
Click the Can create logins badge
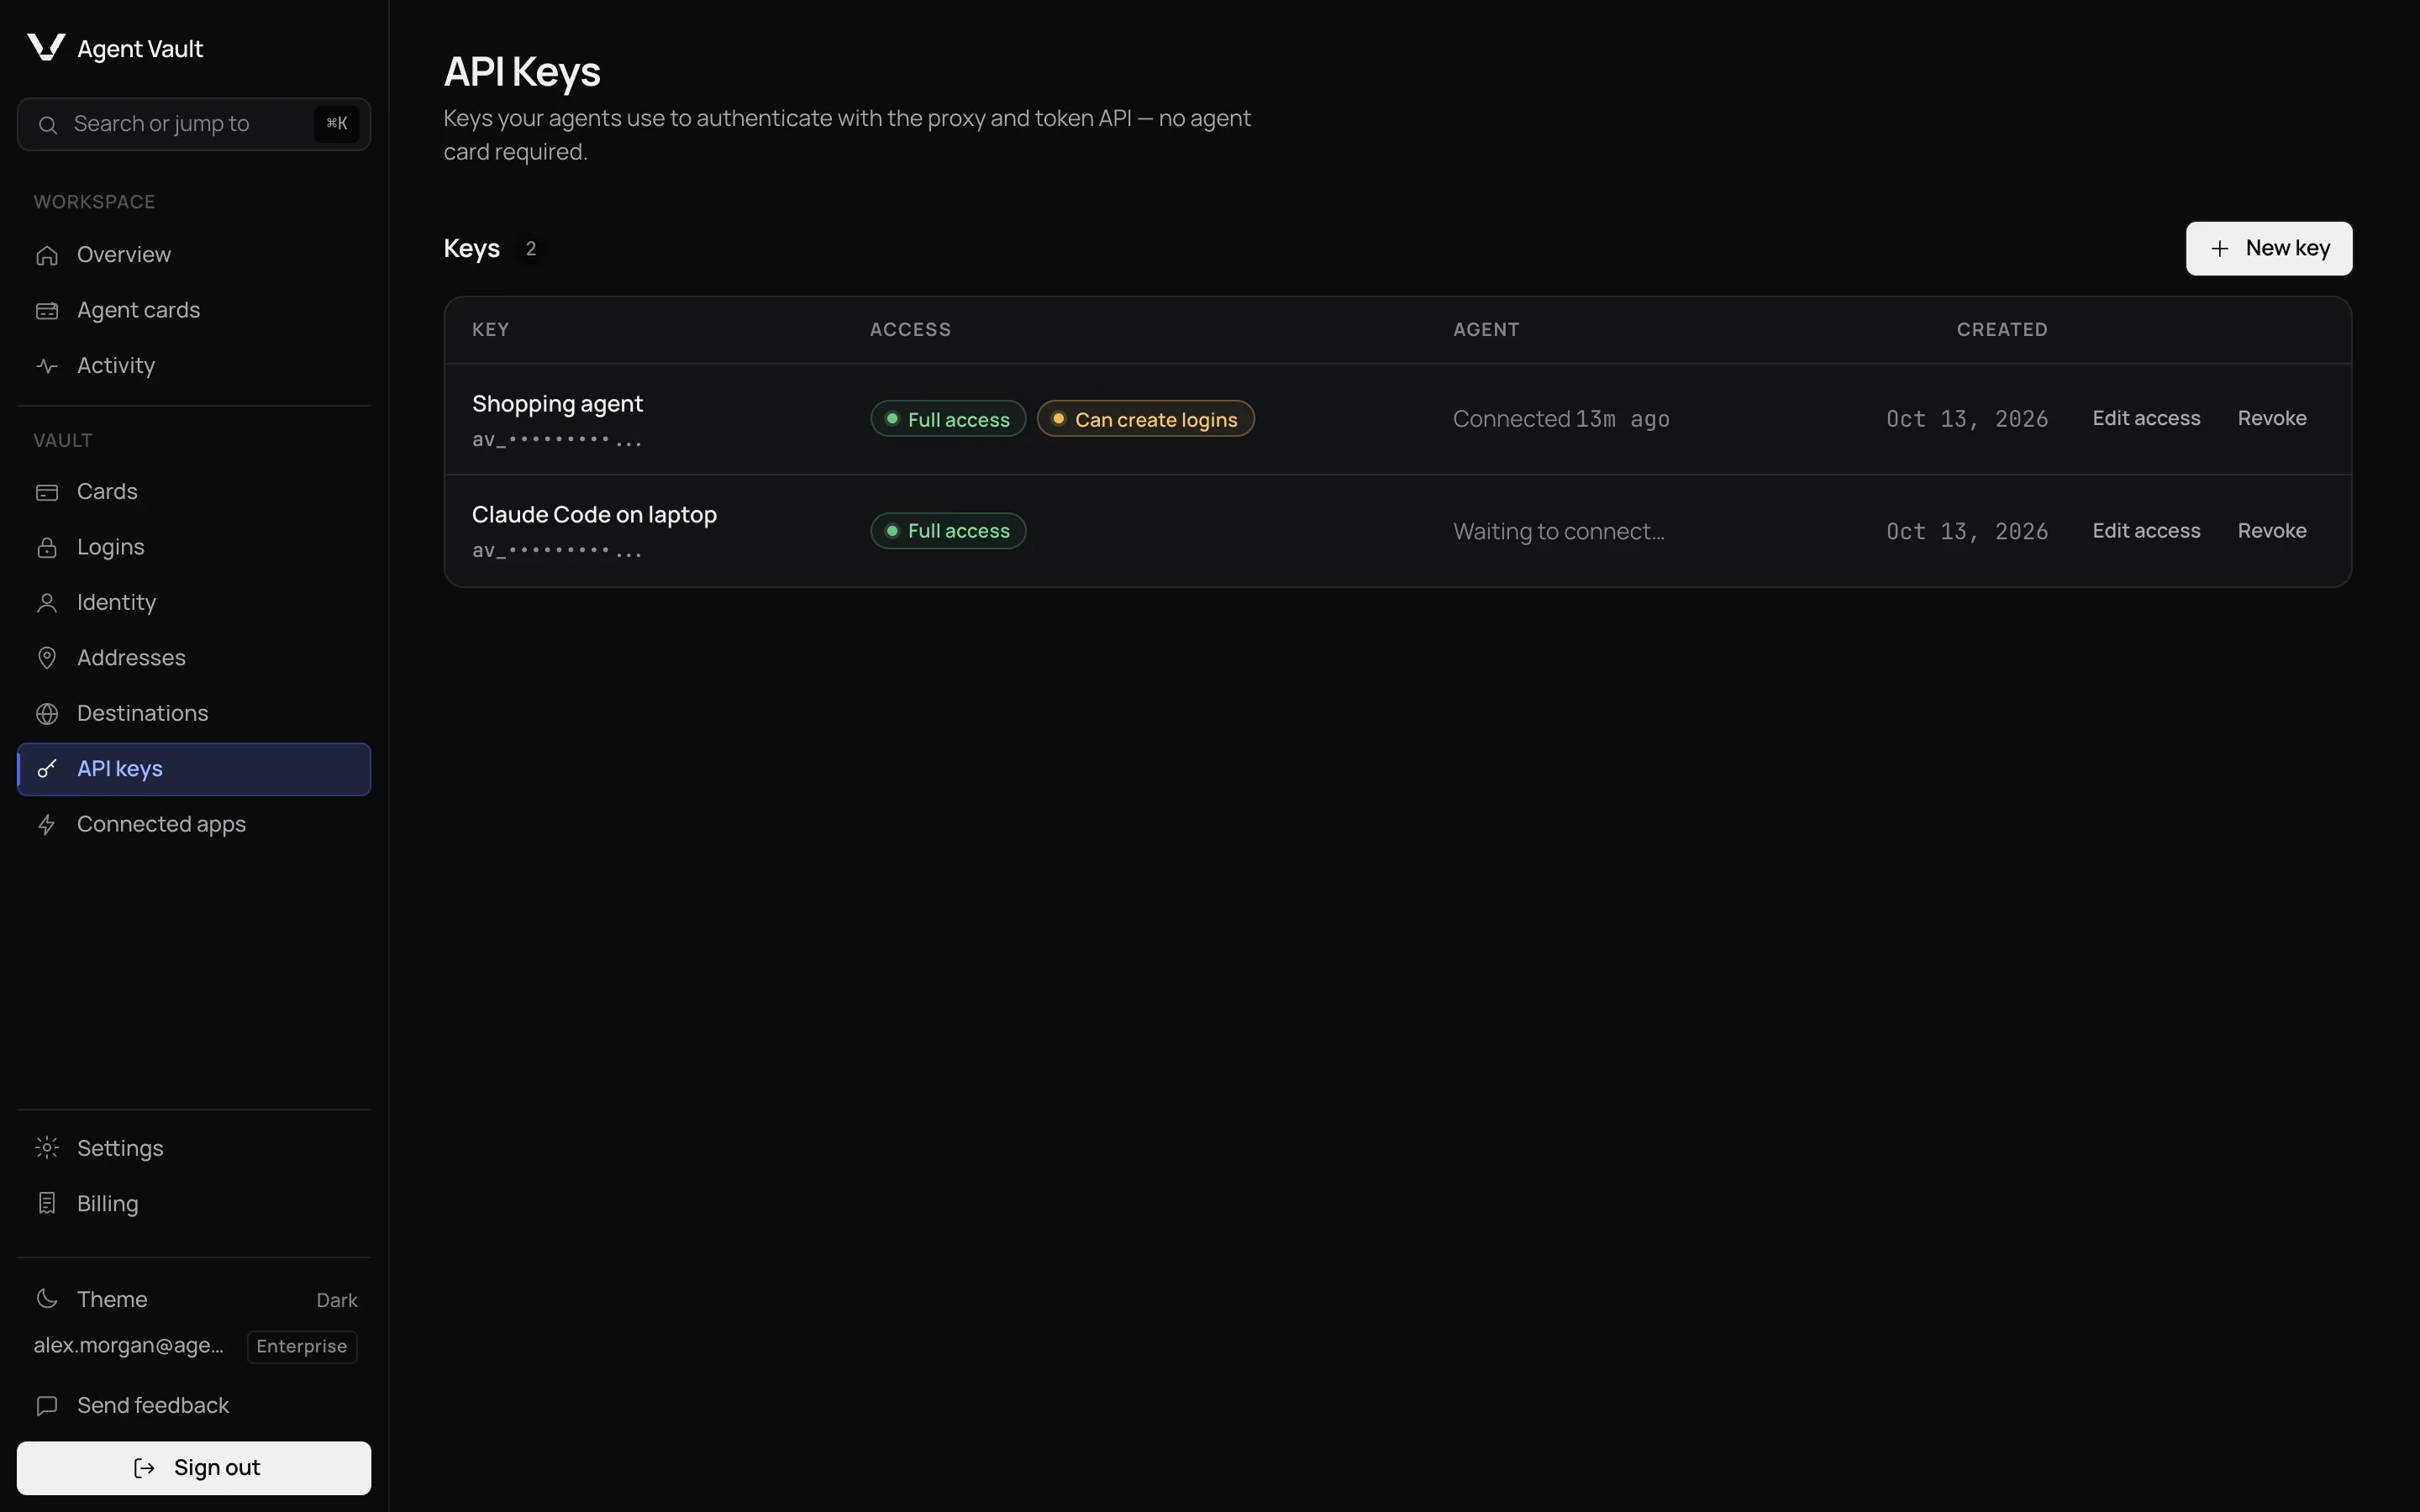[x=1145, y=419]
